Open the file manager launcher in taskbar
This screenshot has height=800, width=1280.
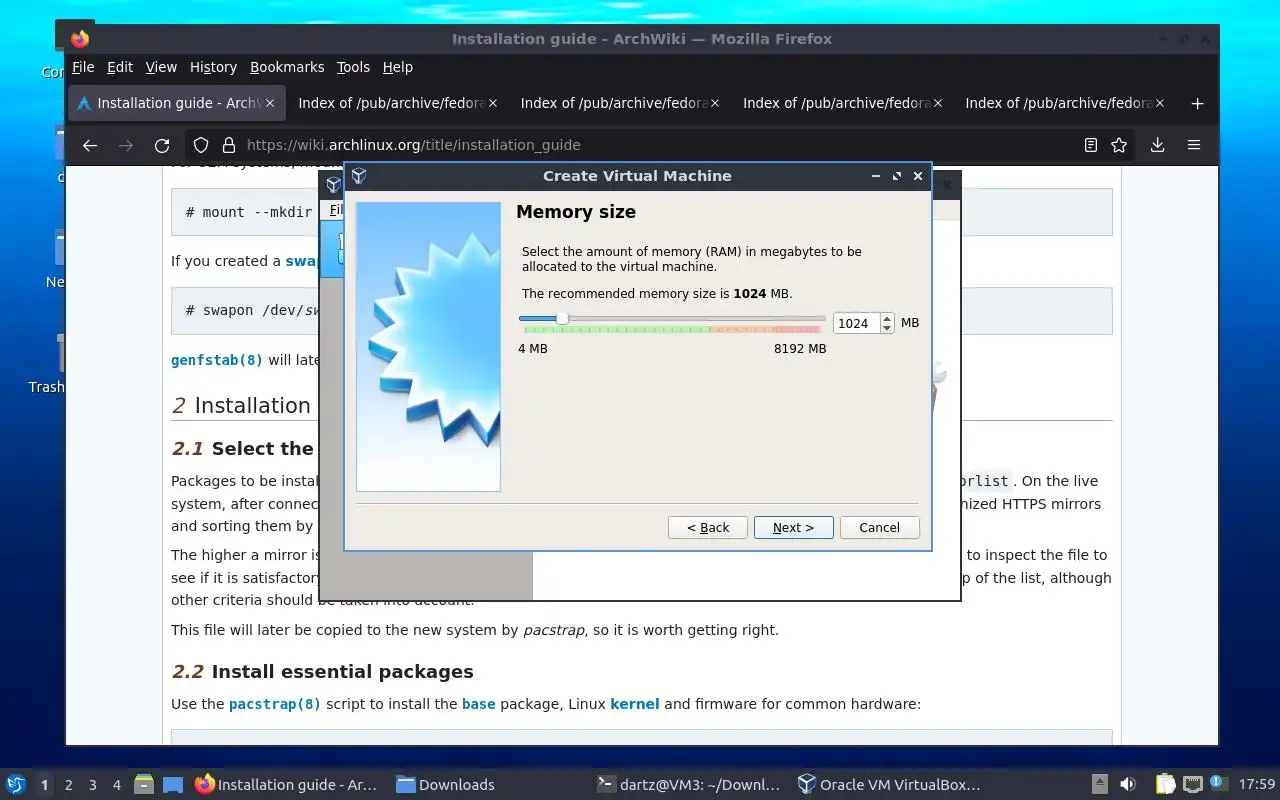143,785
